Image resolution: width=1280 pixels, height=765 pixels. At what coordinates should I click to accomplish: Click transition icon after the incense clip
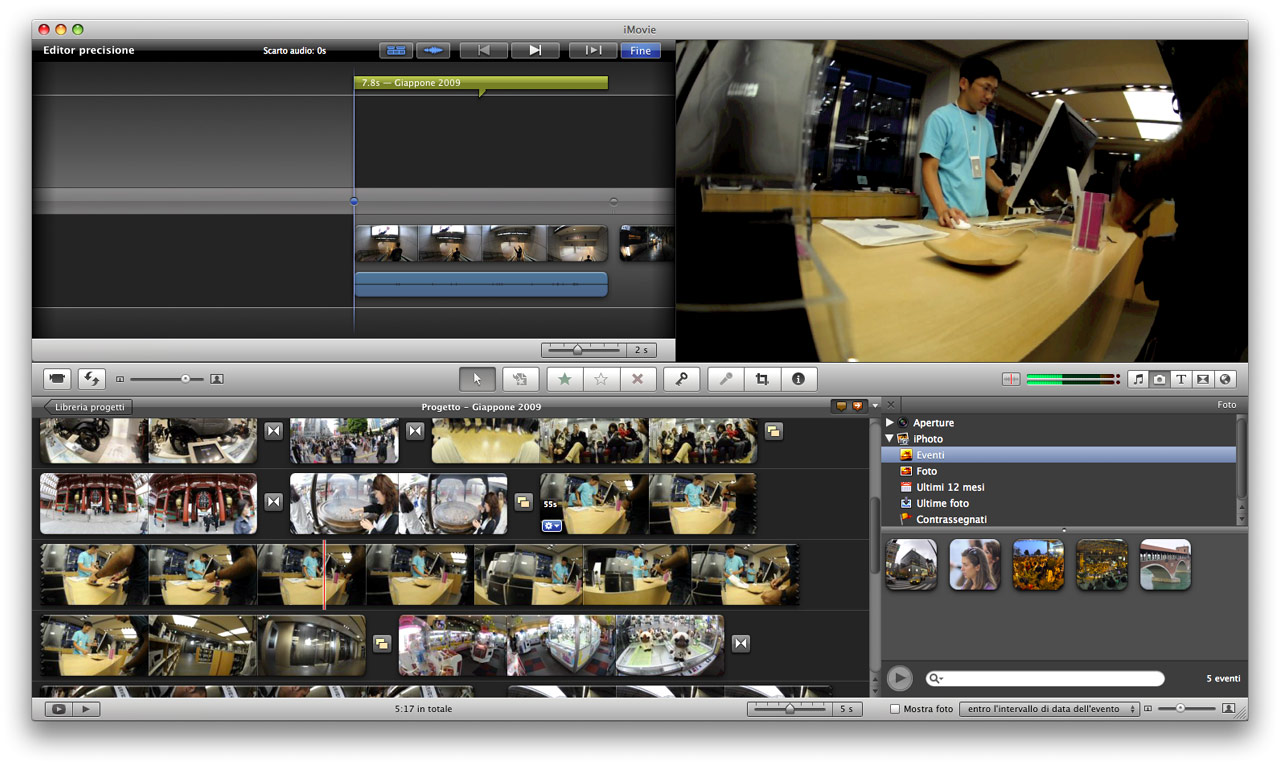(523, 502)
